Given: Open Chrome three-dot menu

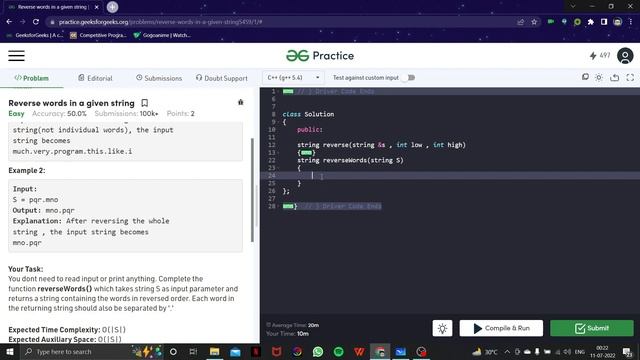Looking at the screenshot, I should coord(631,22).
